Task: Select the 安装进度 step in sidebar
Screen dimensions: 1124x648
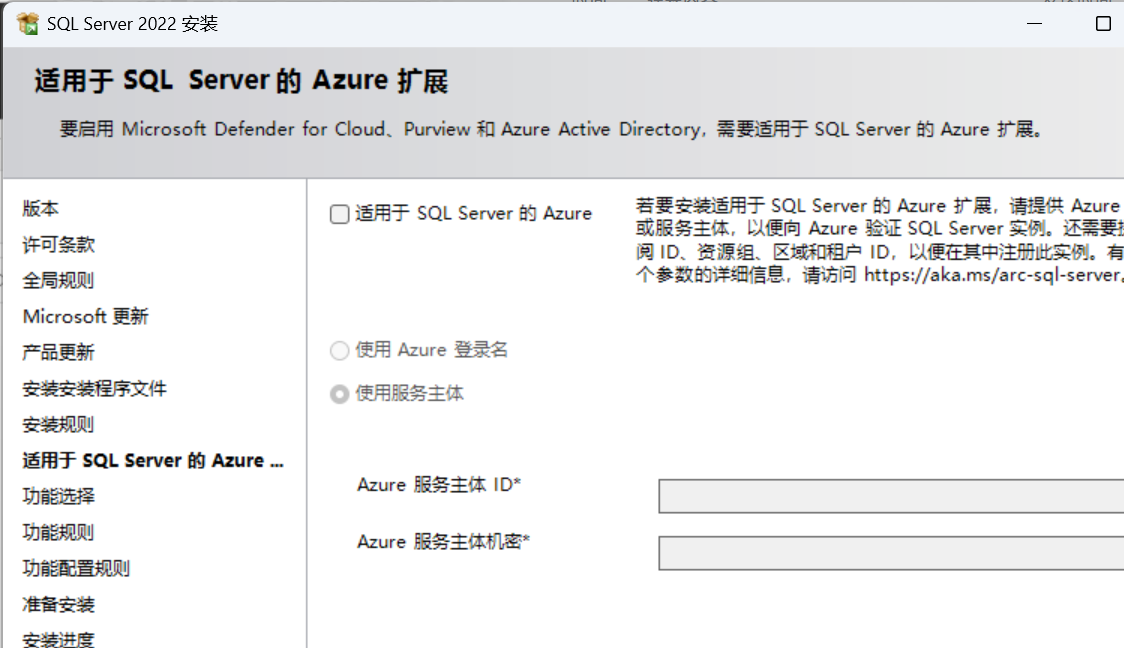Action: pos(58,639)
